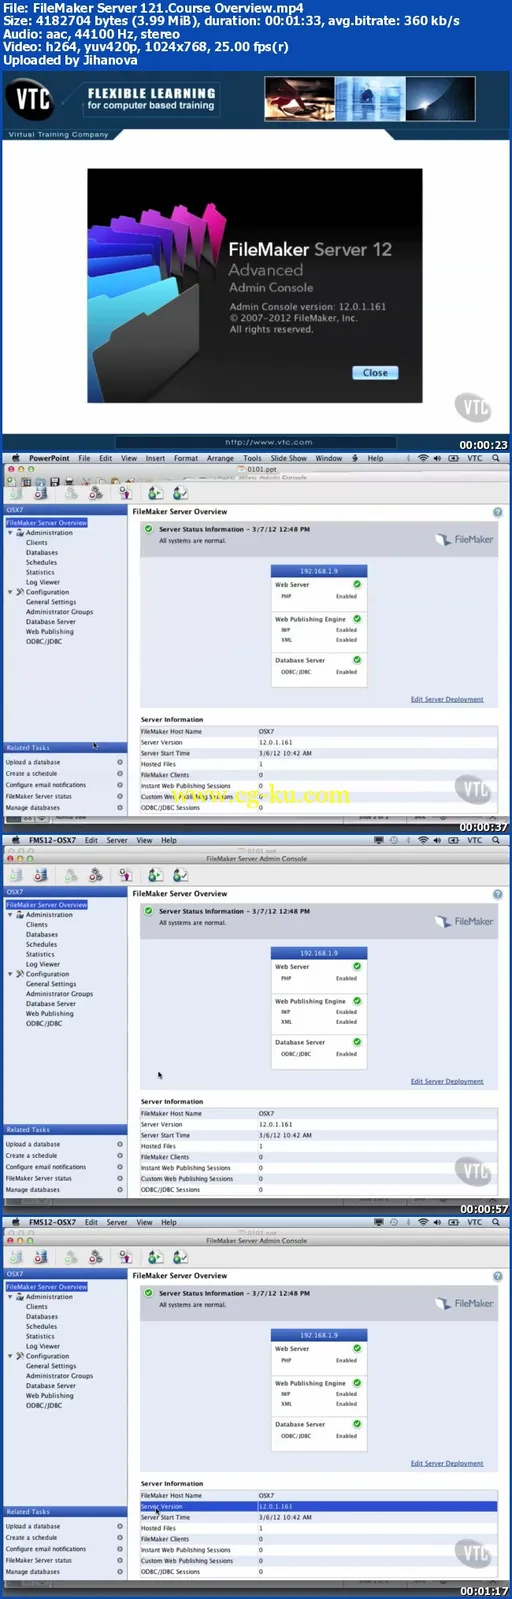Click Database Server green check icon, 00:01:17 frame

tap(357, 1424)
